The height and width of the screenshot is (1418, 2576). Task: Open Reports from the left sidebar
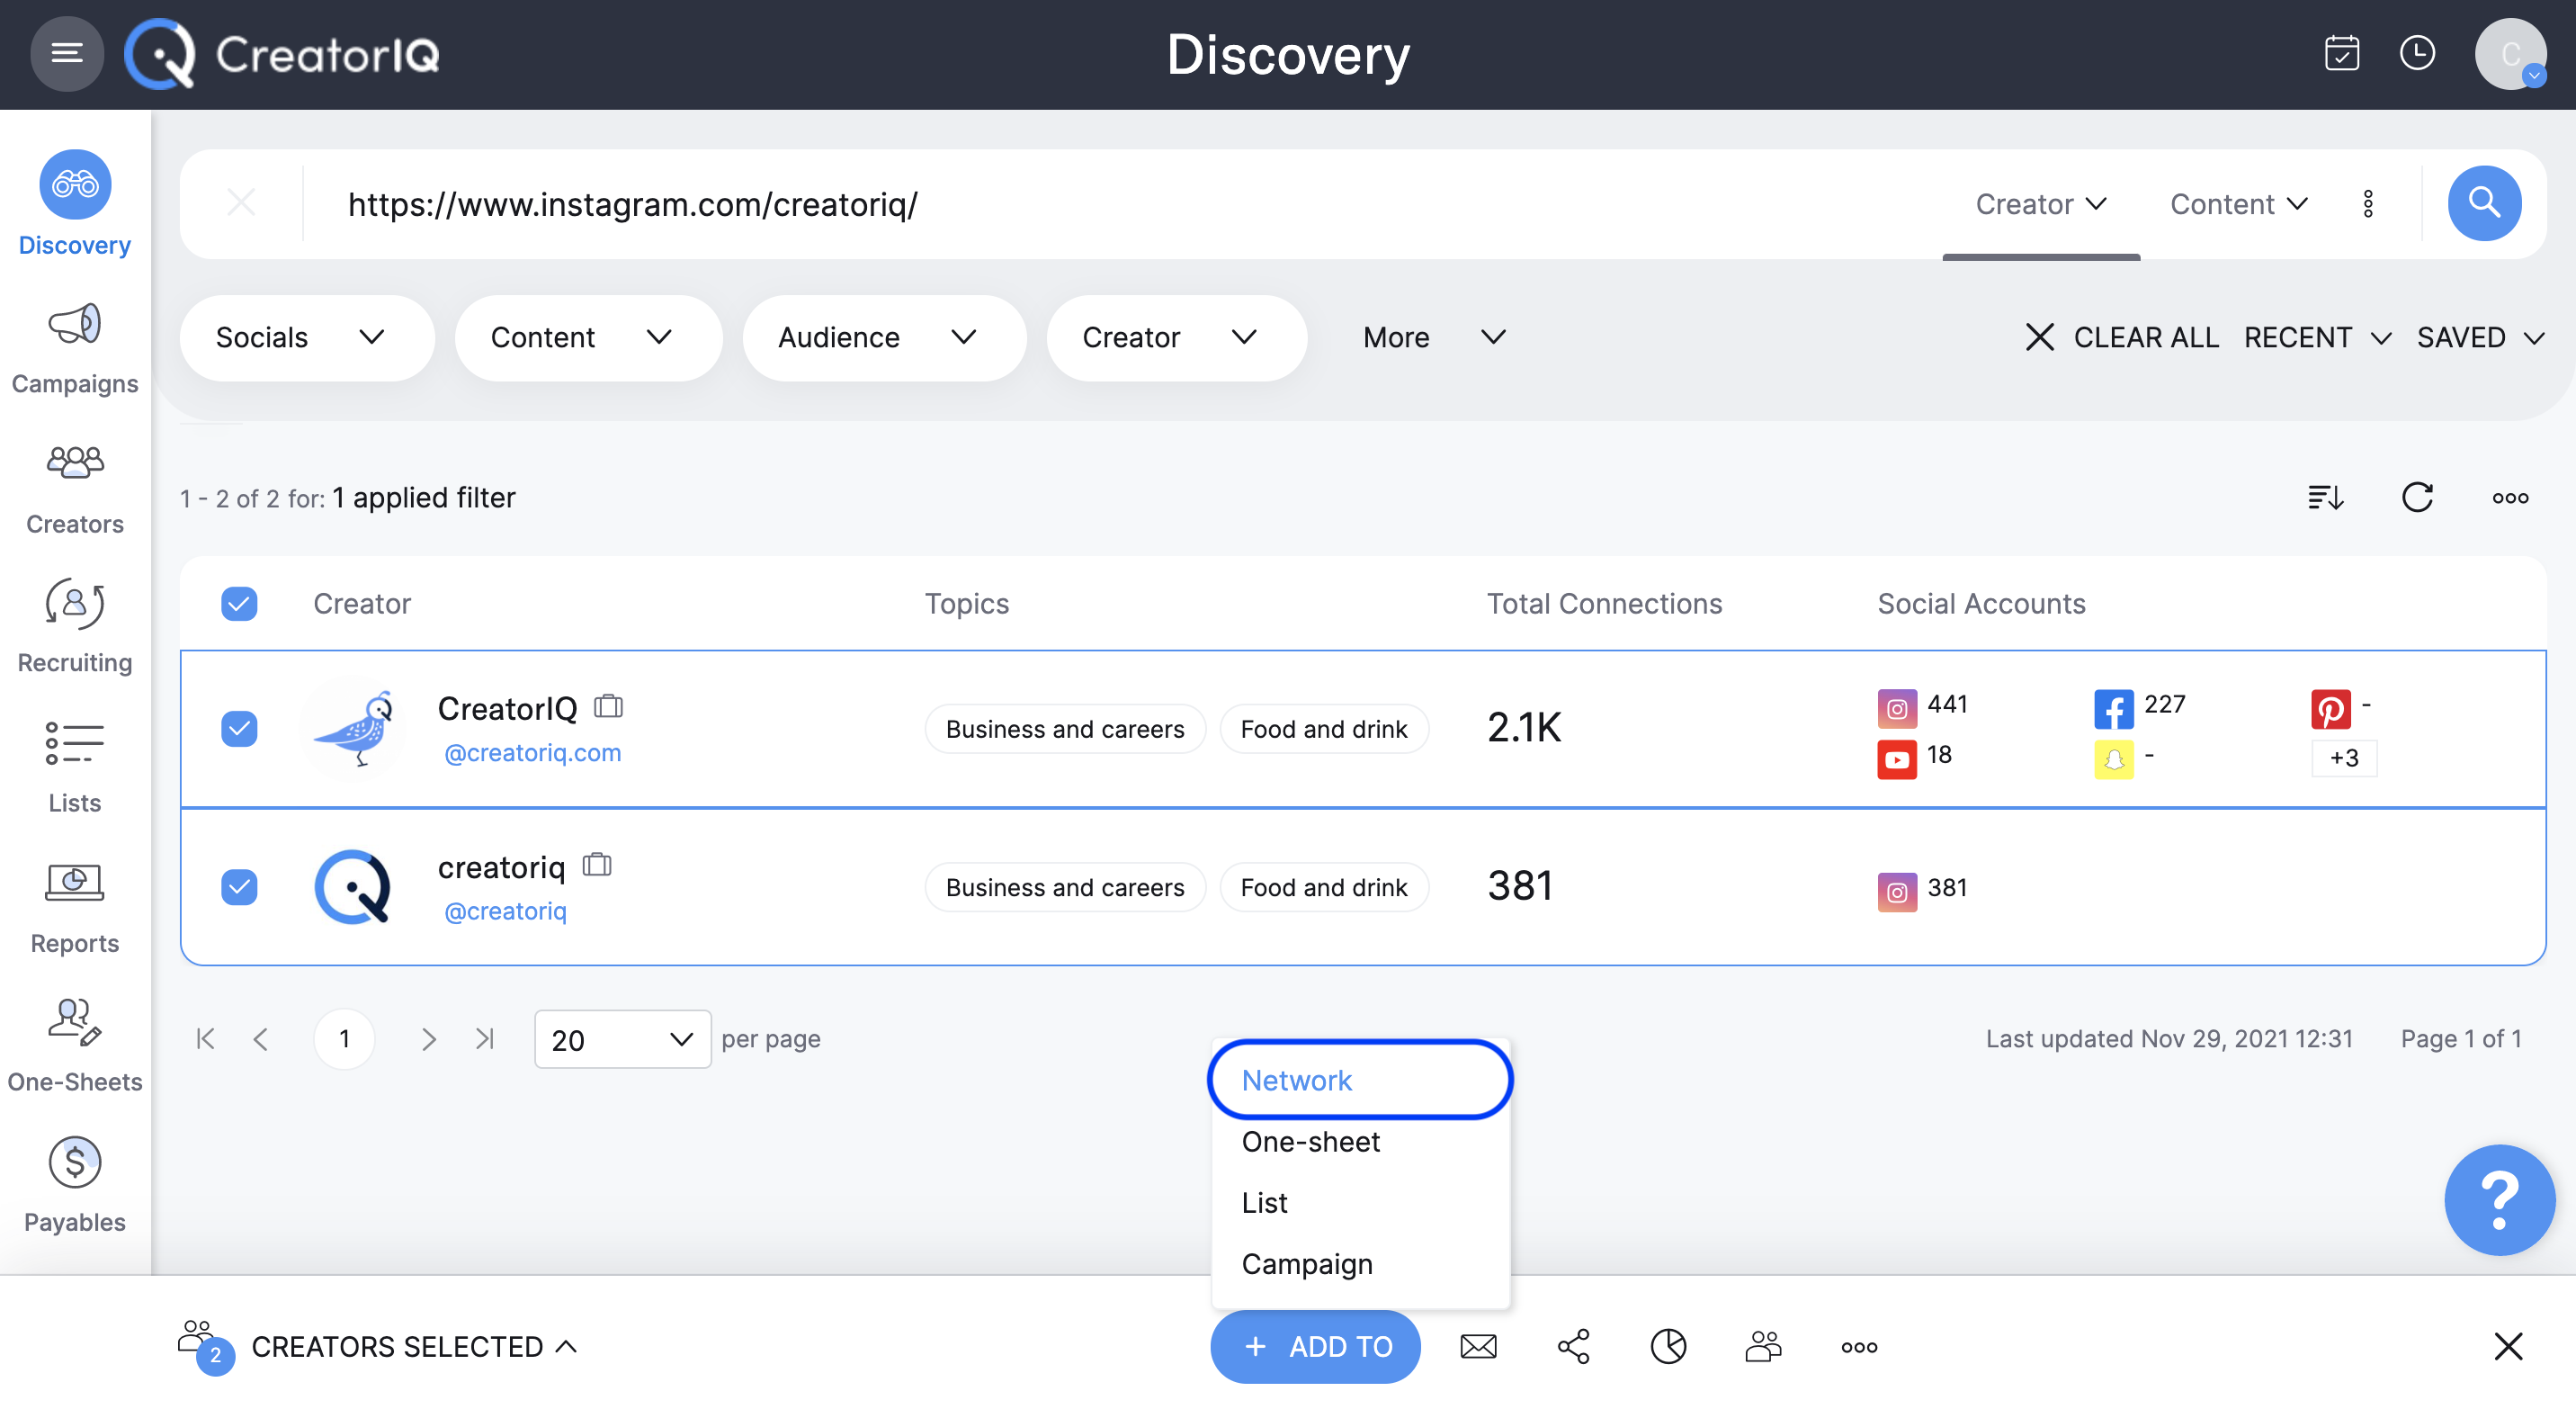(74, 884)
